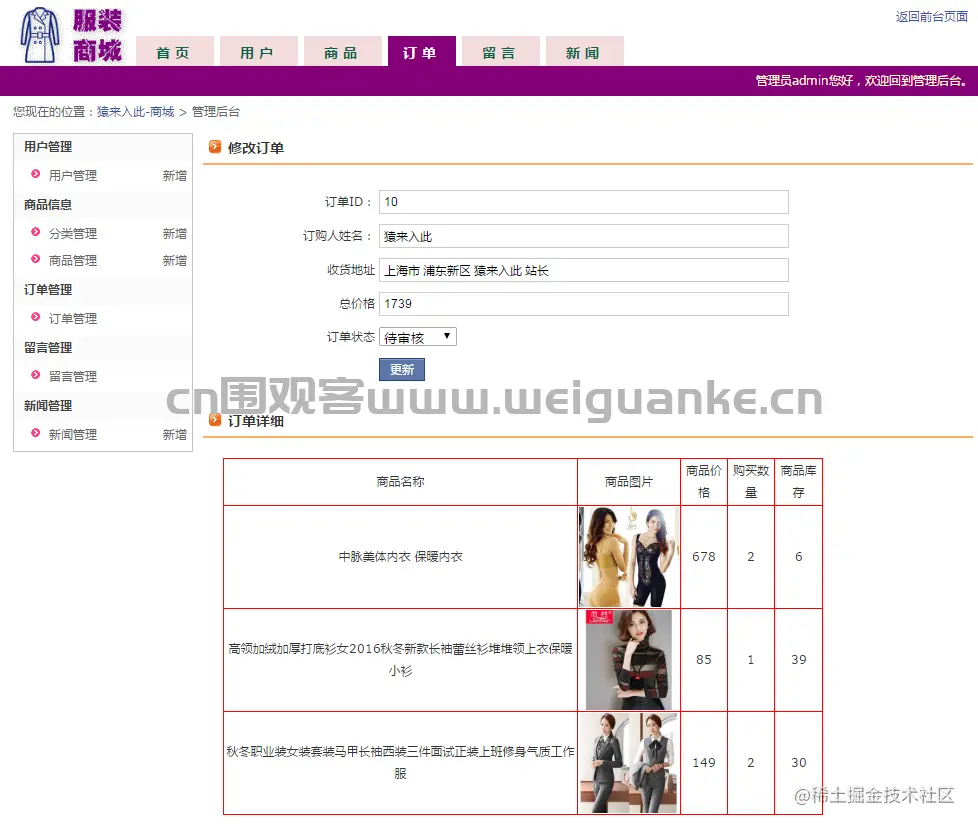Click the 订单ID input field
Image resolution: width=978 pixels, height=829 pixels.
pos(584,201)
